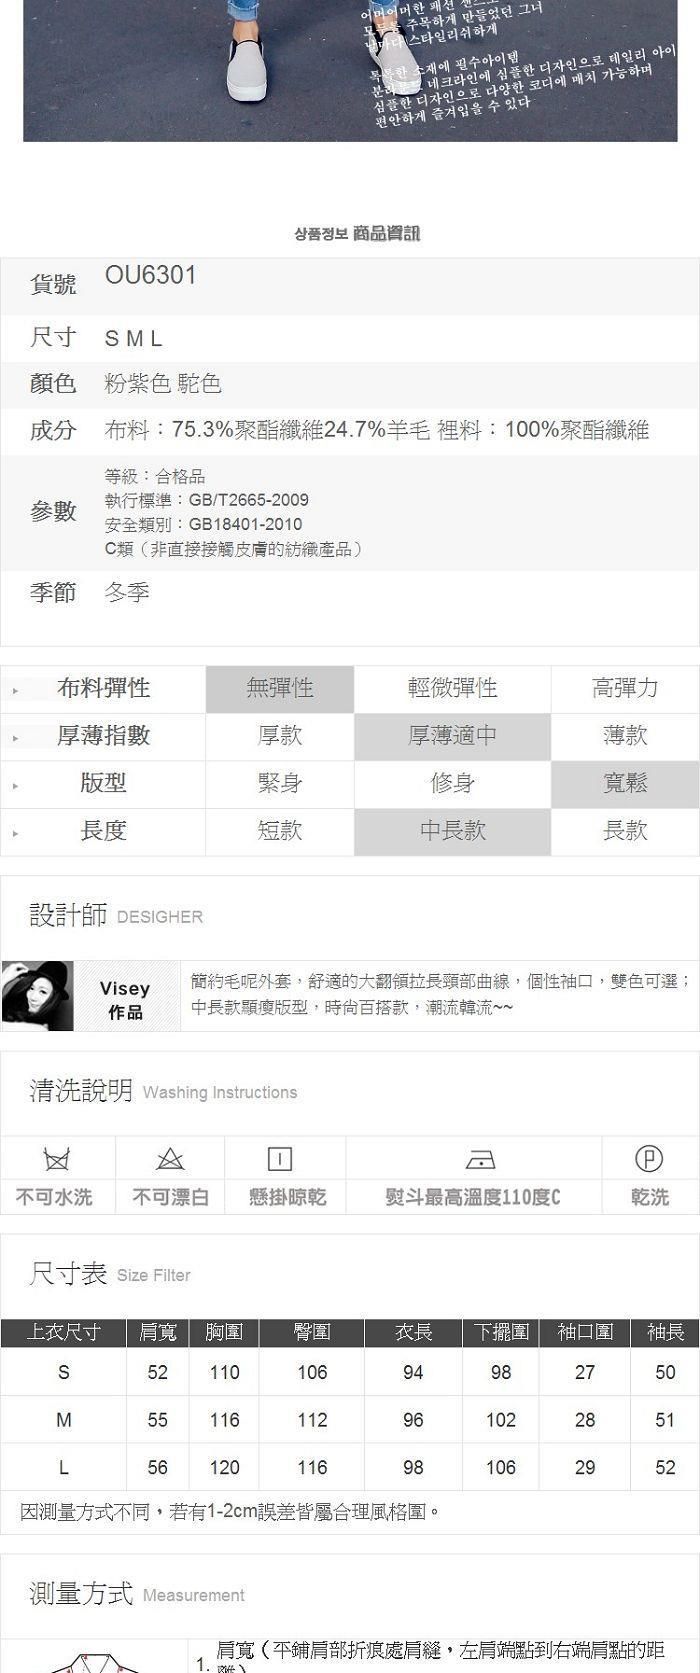Select the highlighted 無彈性 cell
Image resolution: width=700 pixels, height=1673 pixels.
tap(280, 689)
